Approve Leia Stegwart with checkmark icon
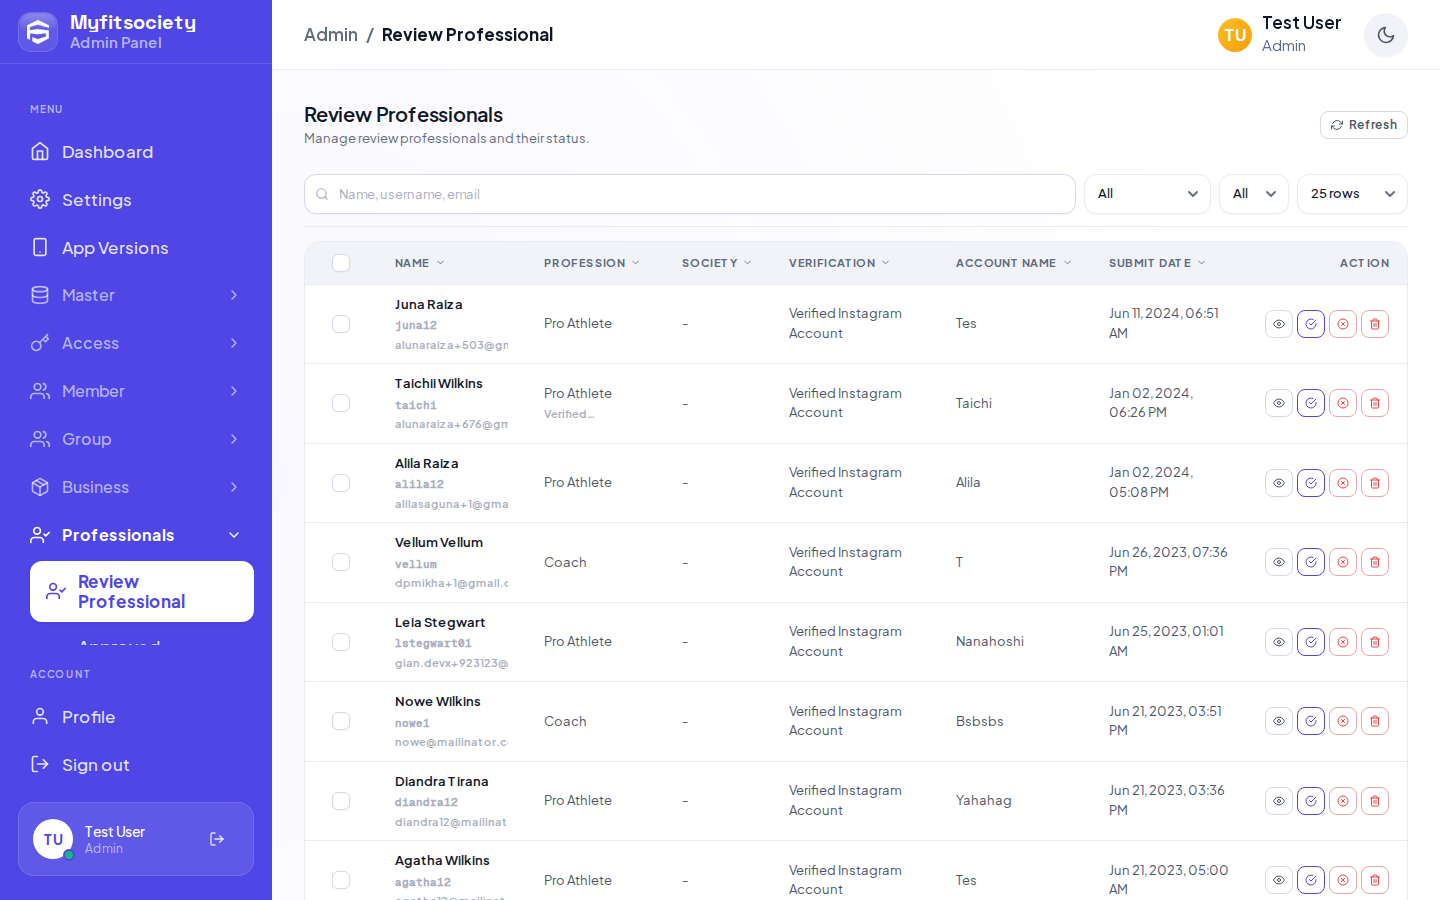 pos(1310,642)
